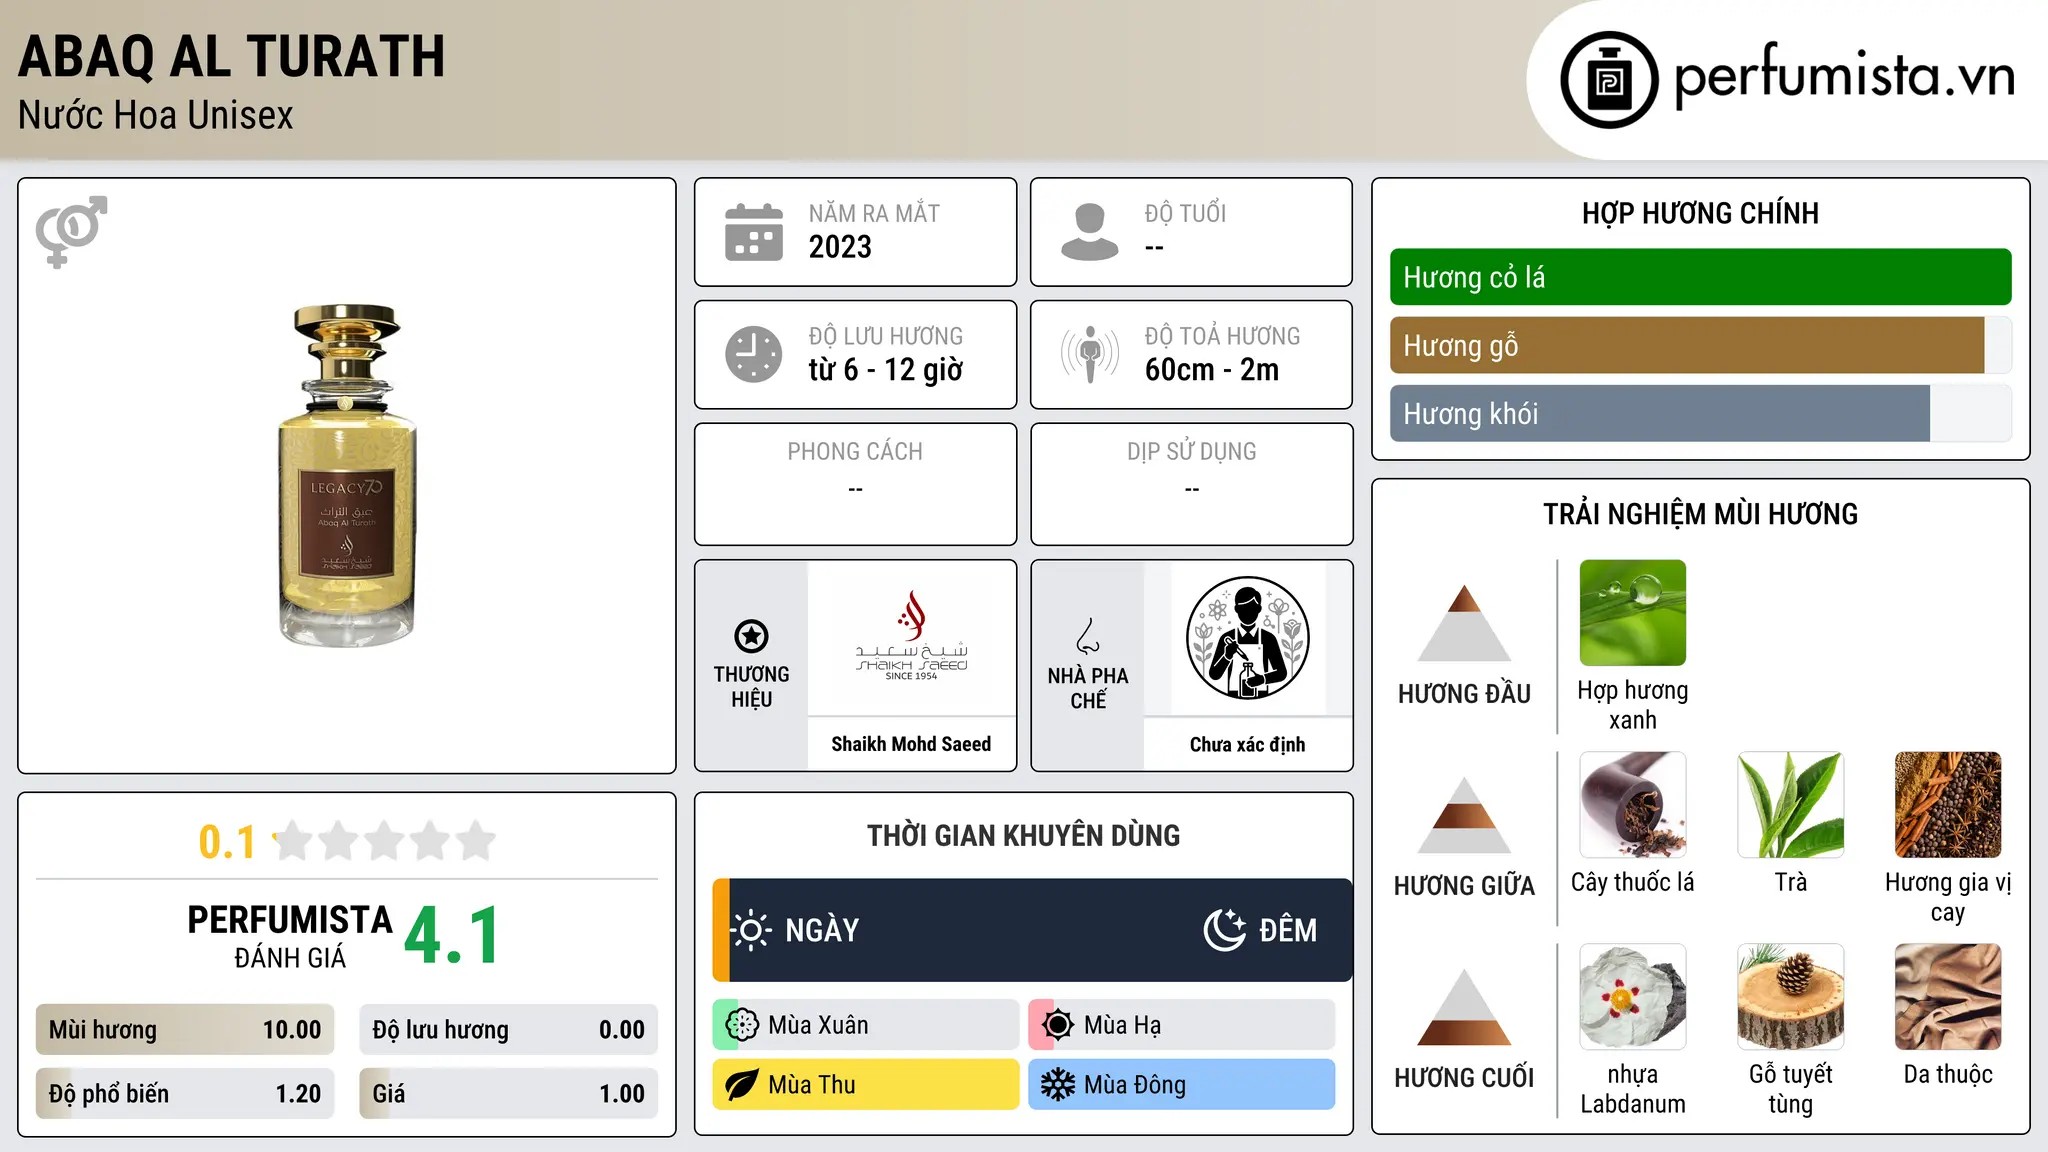Select the moon icon next to Đêm
Screen dimensions: 2048x1152
(1225, 930)
